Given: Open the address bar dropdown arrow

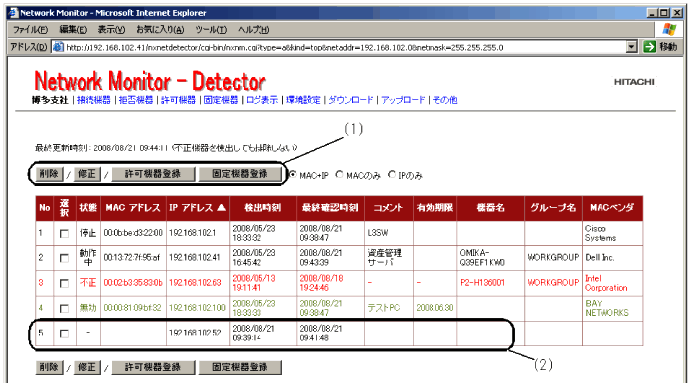Looking at the screenshot, I should click(631, 46).
